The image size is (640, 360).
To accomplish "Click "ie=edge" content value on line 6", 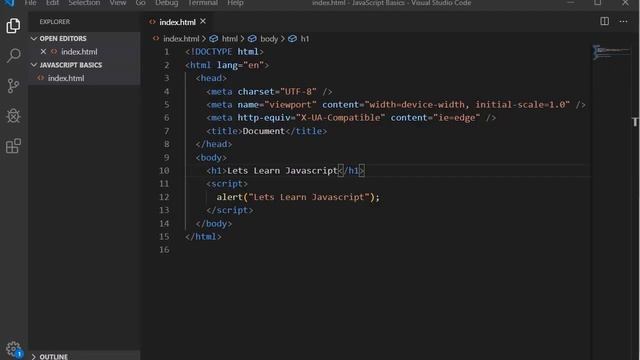I will 456,118.
